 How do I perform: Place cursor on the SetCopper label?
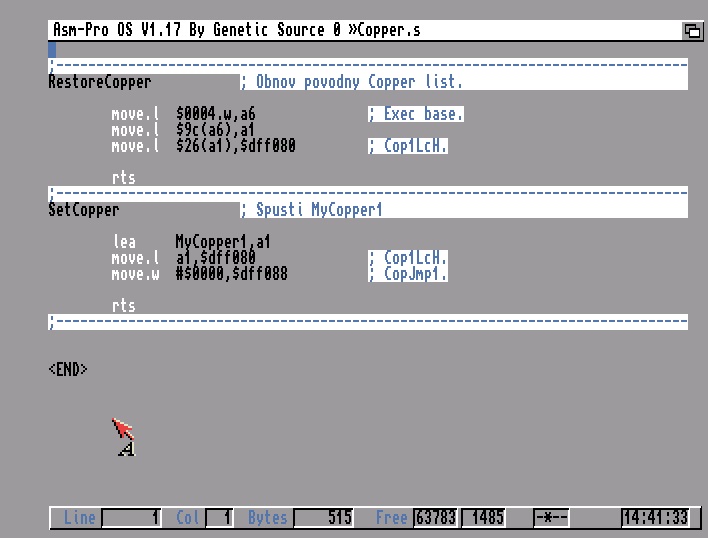pos(84,210)
